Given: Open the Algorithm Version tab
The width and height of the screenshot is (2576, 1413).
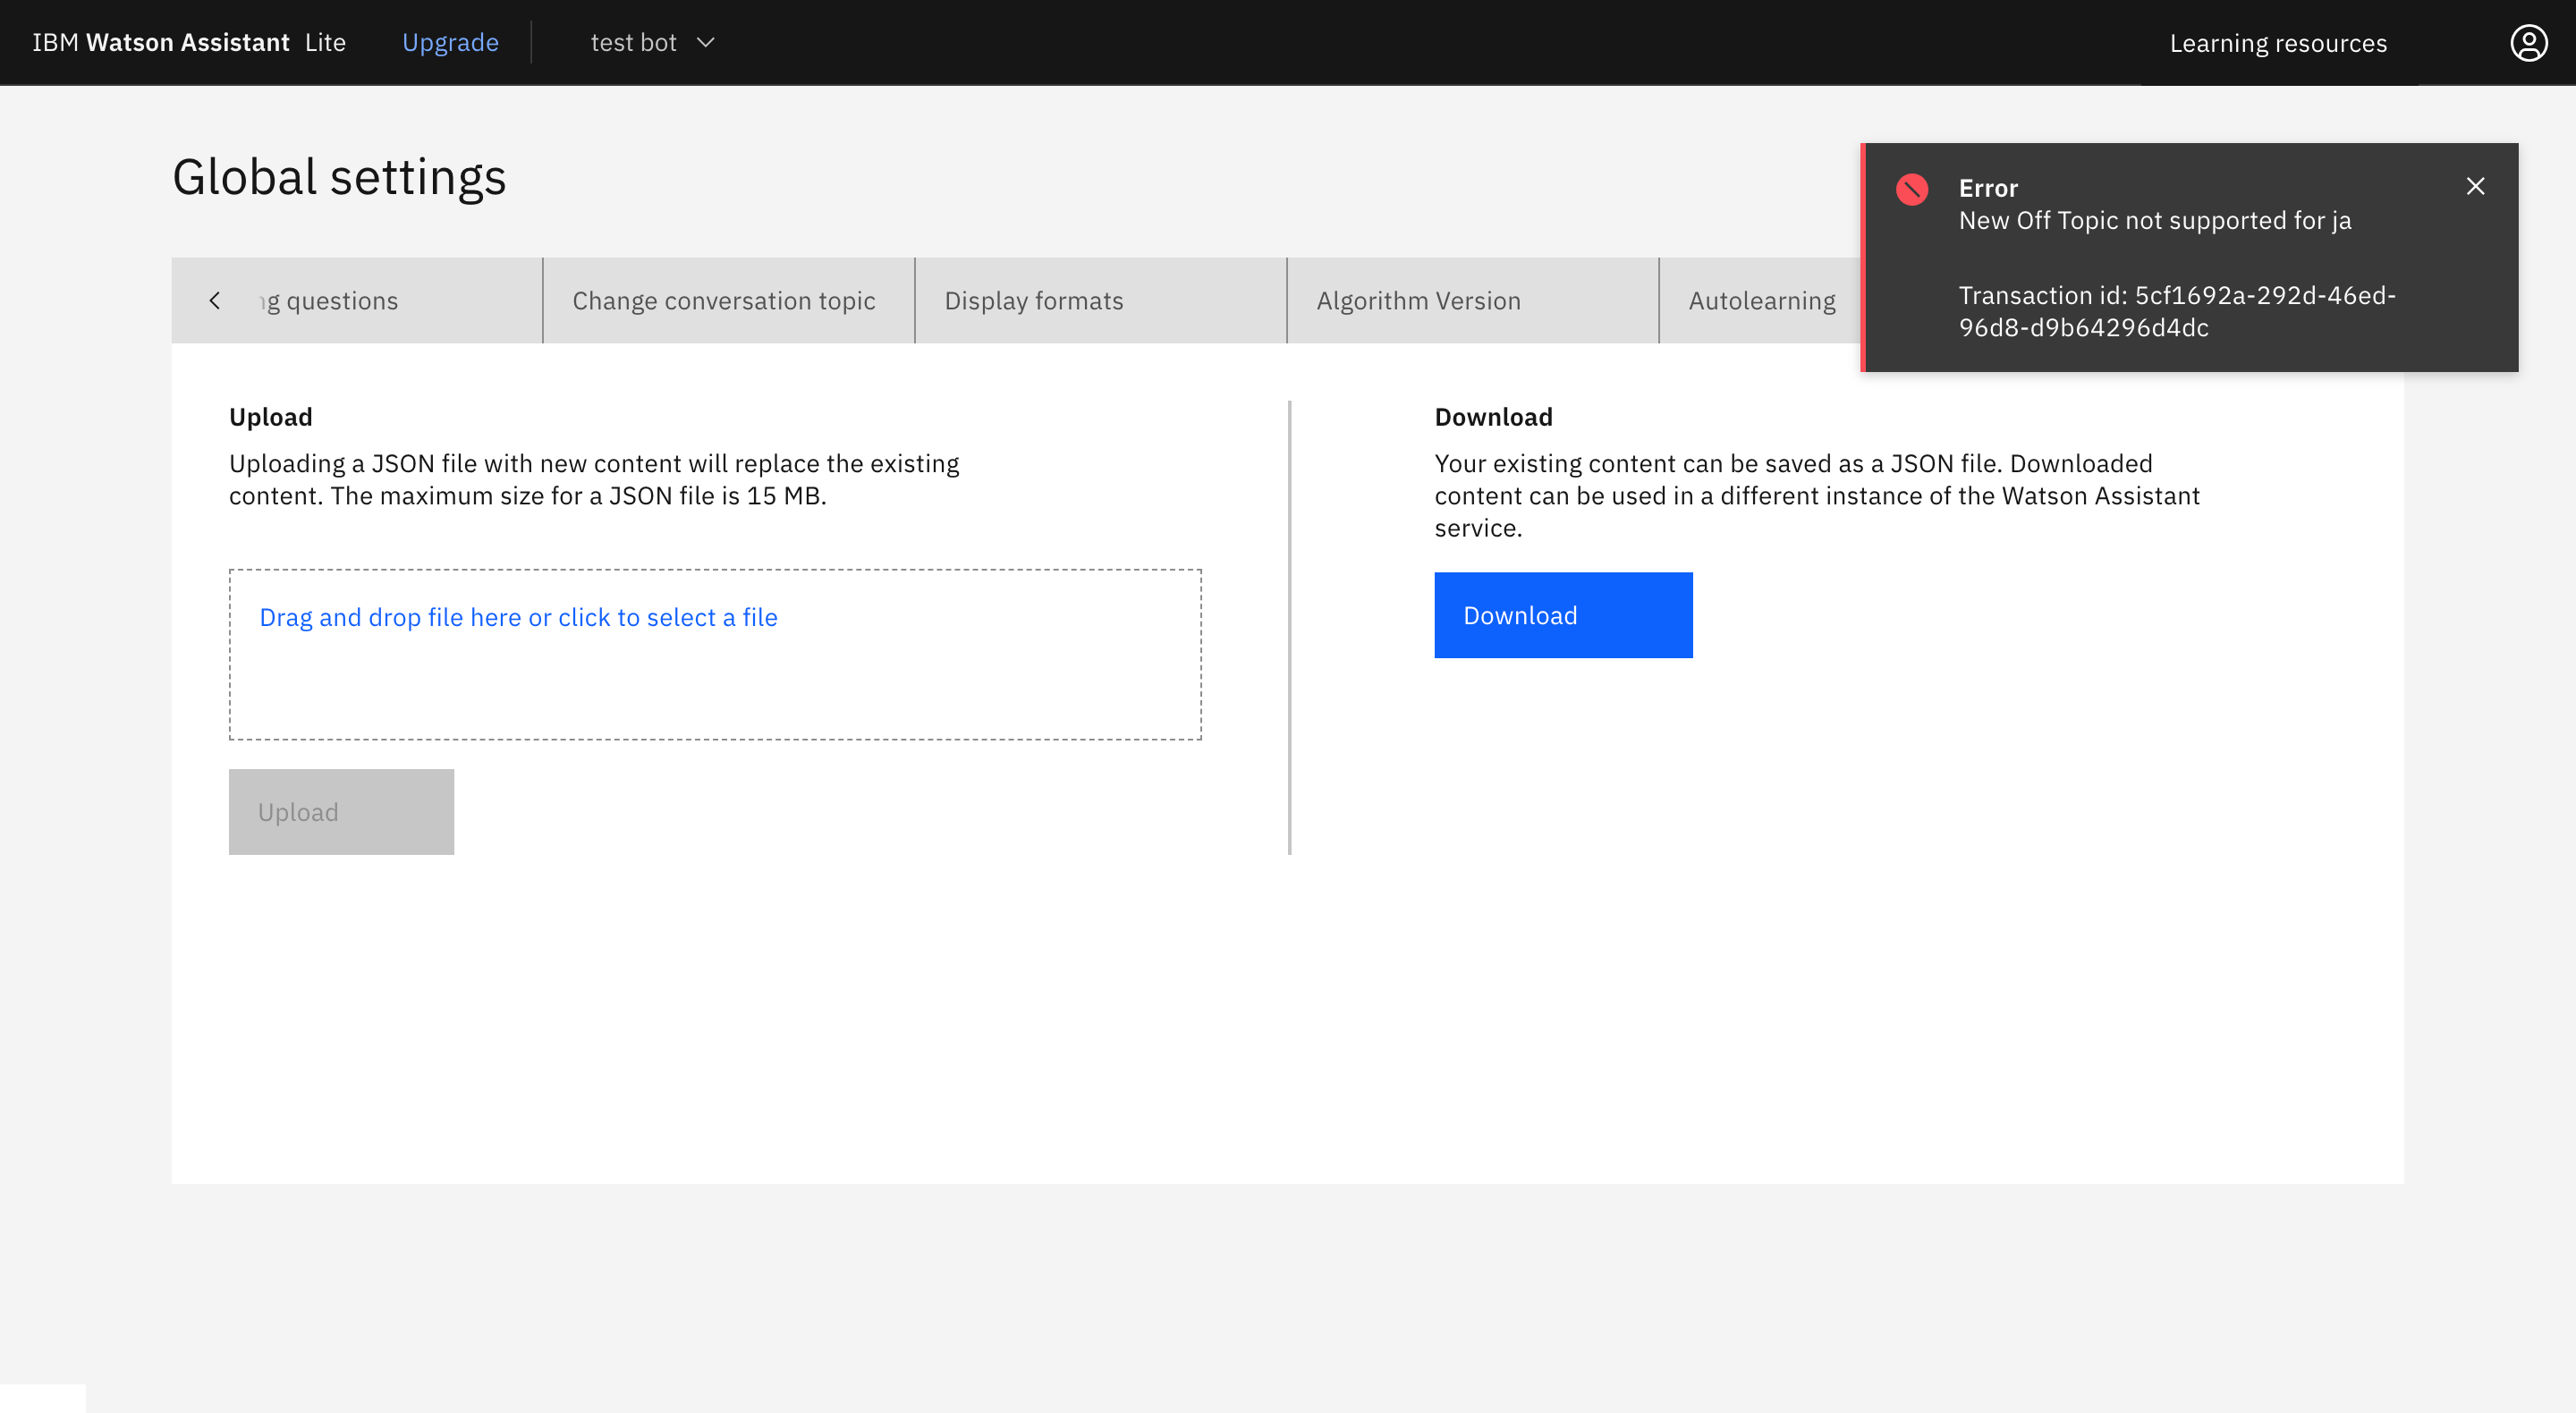Looking at the screenshot, I should click(1418, 301).
